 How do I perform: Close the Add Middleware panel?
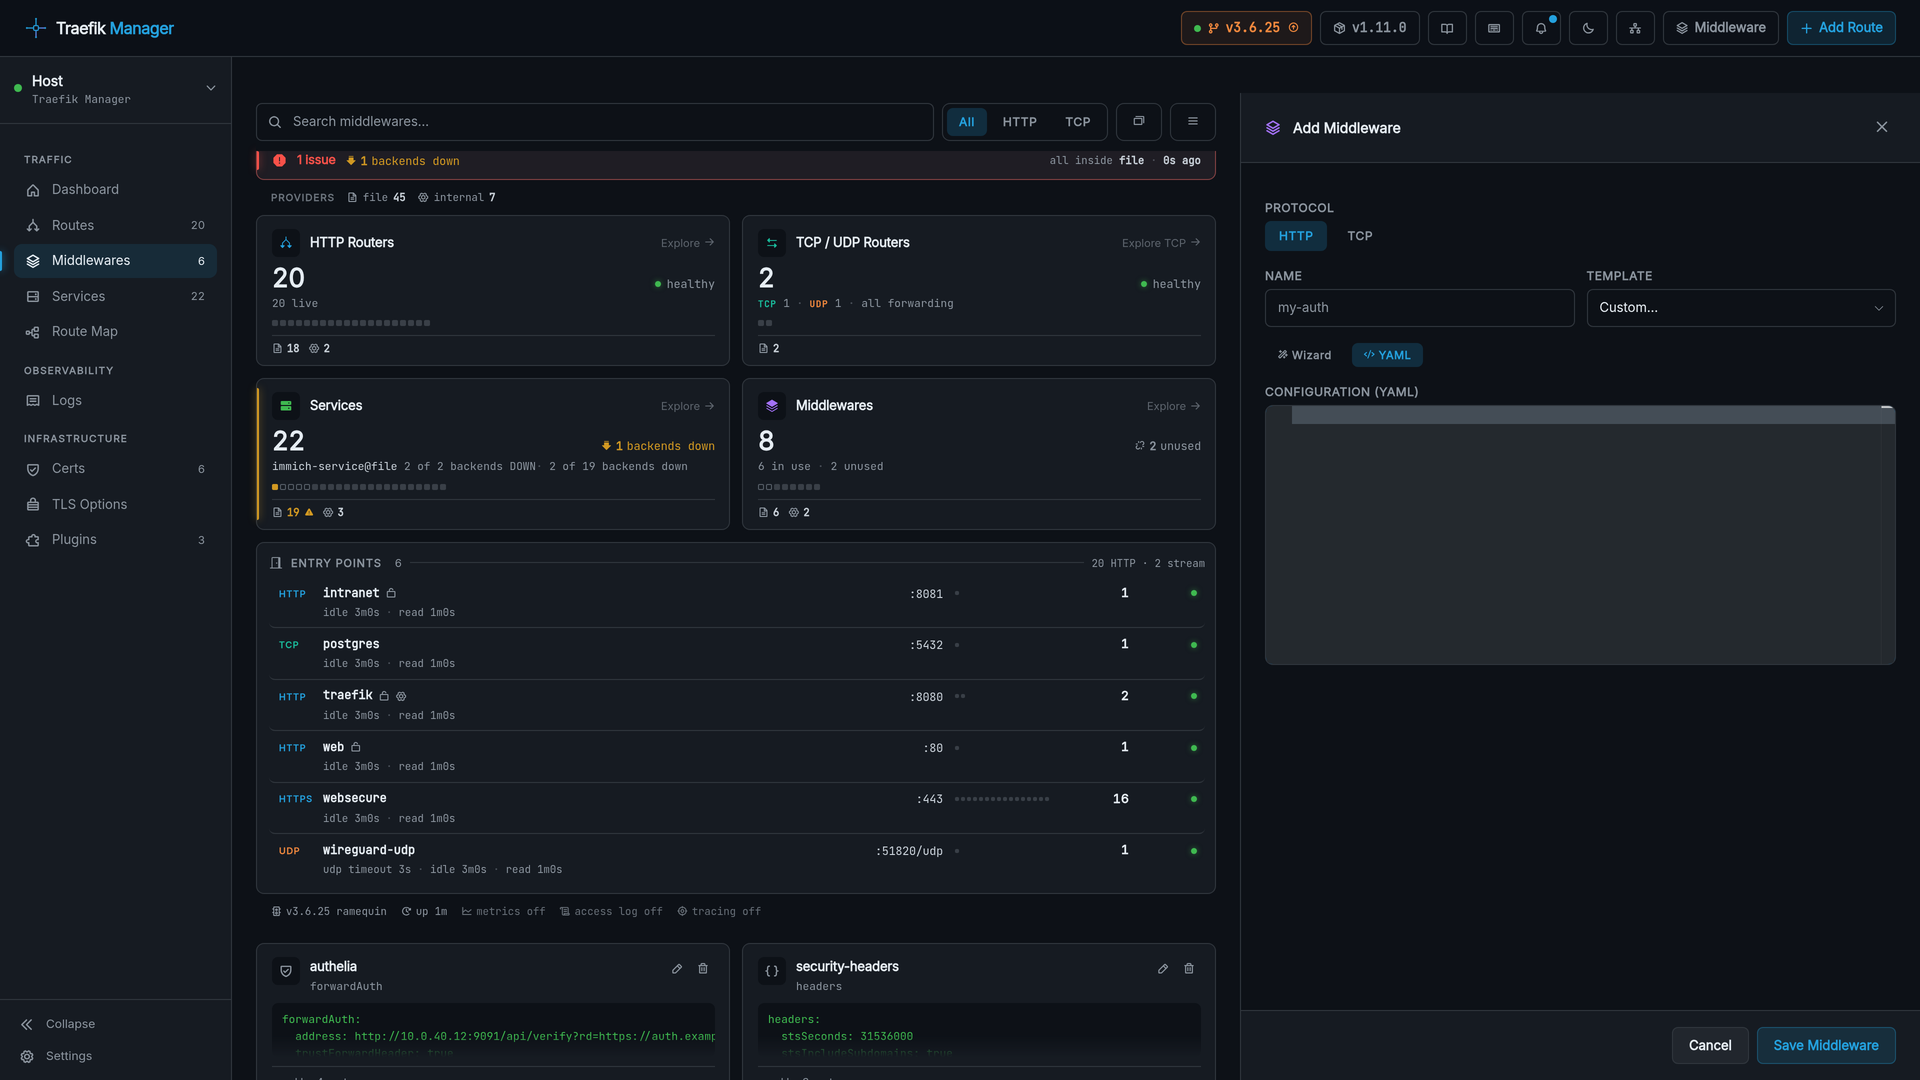tap(1882, 127)
